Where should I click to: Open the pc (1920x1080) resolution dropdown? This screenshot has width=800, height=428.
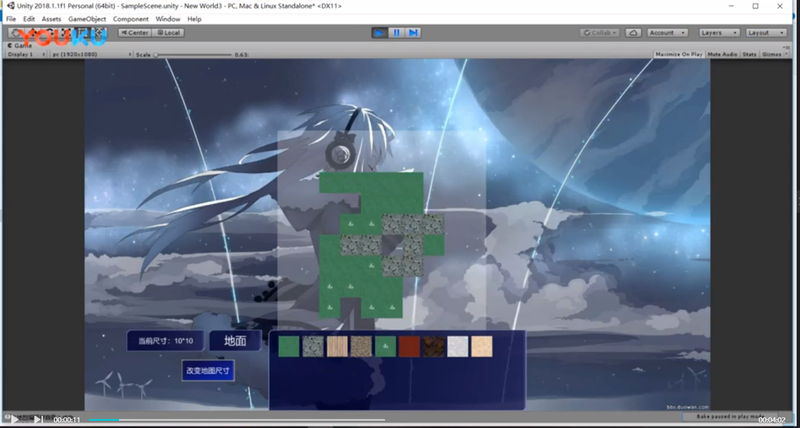(91, 54)
